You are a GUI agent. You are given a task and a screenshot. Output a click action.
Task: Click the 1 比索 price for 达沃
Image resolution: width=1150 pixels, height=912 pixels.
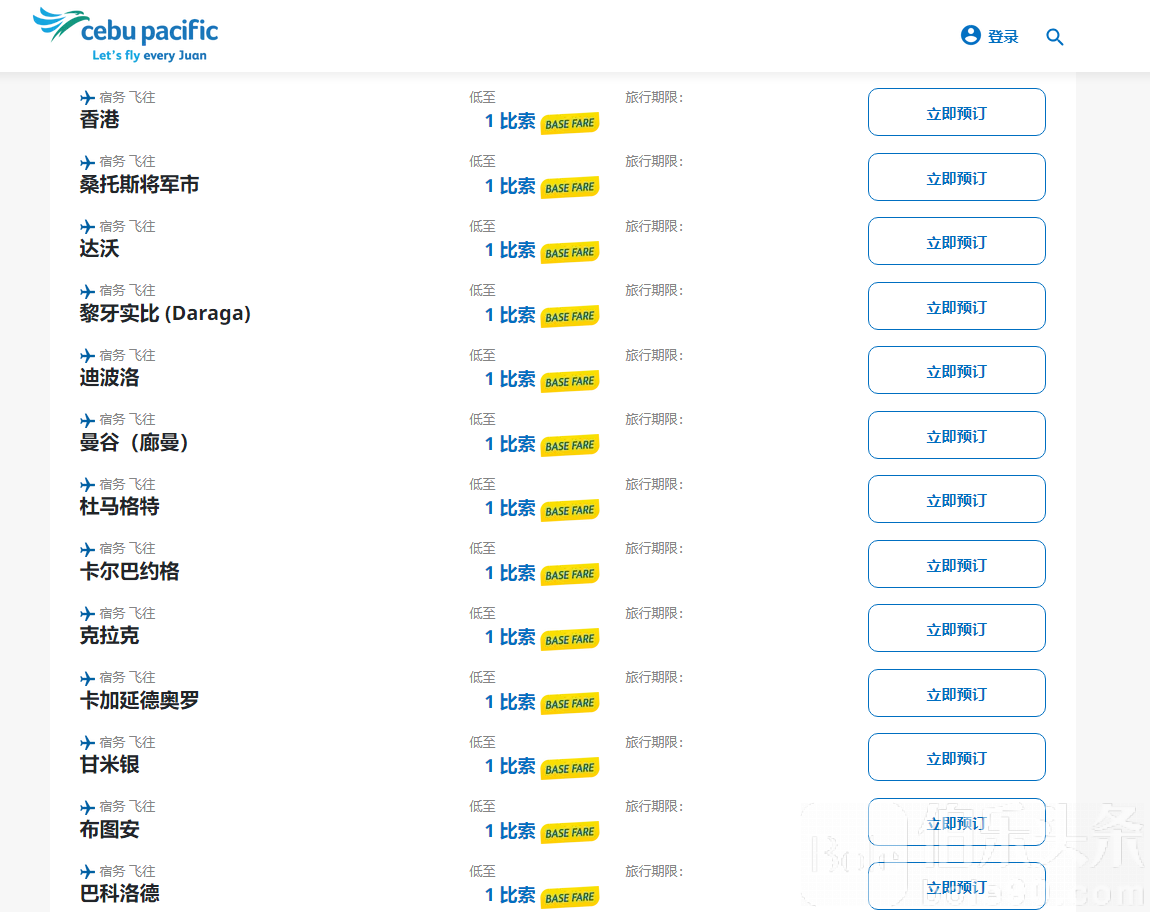pos(510,250)
